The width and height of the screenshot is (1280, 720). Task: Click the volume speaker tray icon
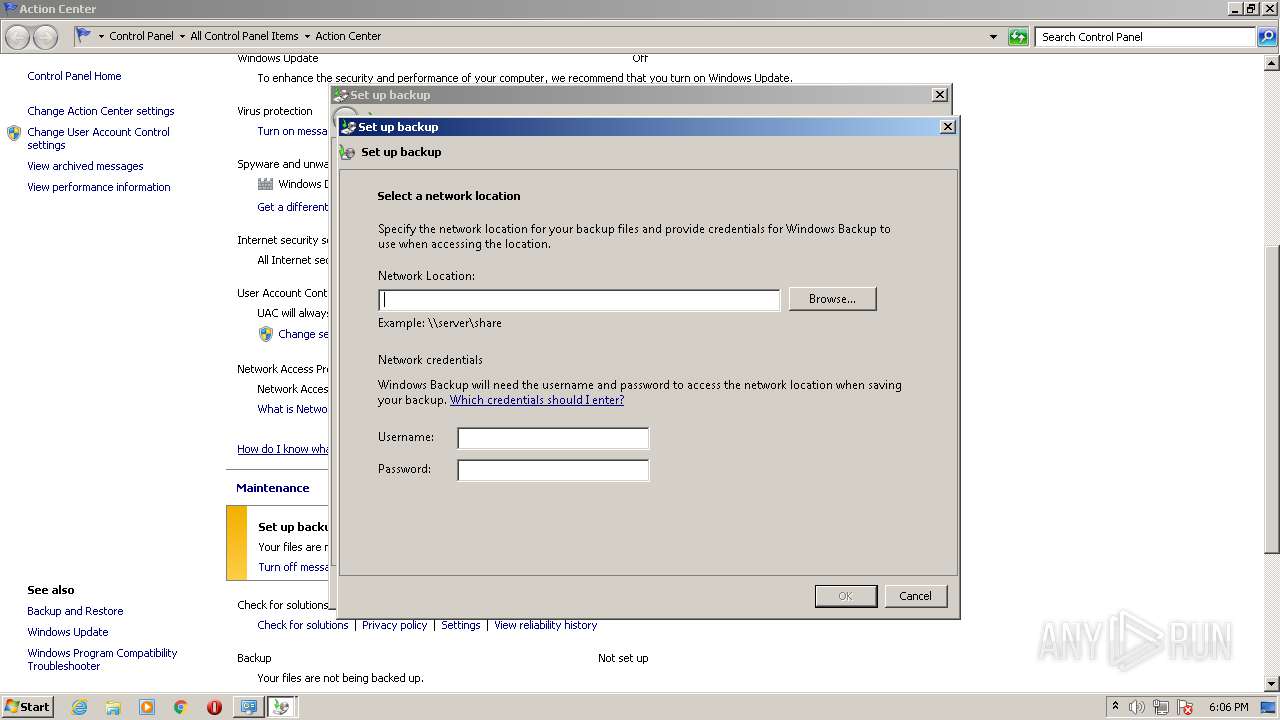click(1137, 707)
